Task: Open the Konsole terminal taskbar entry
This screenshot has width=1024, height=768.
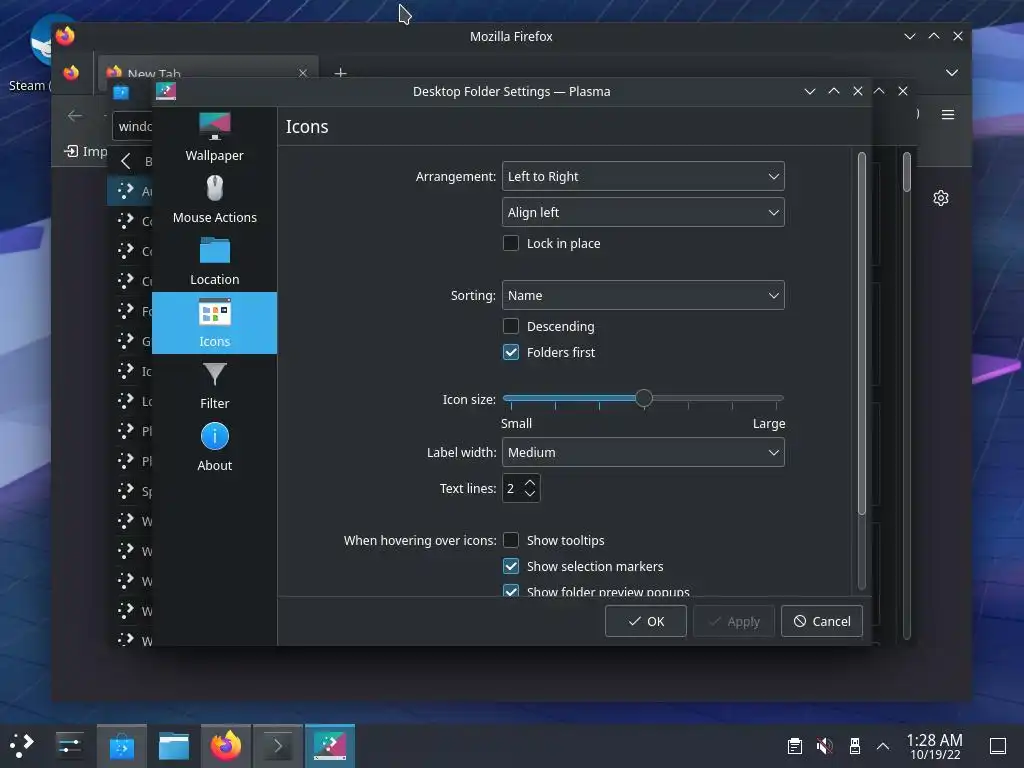Action: [x=278, y=745]
